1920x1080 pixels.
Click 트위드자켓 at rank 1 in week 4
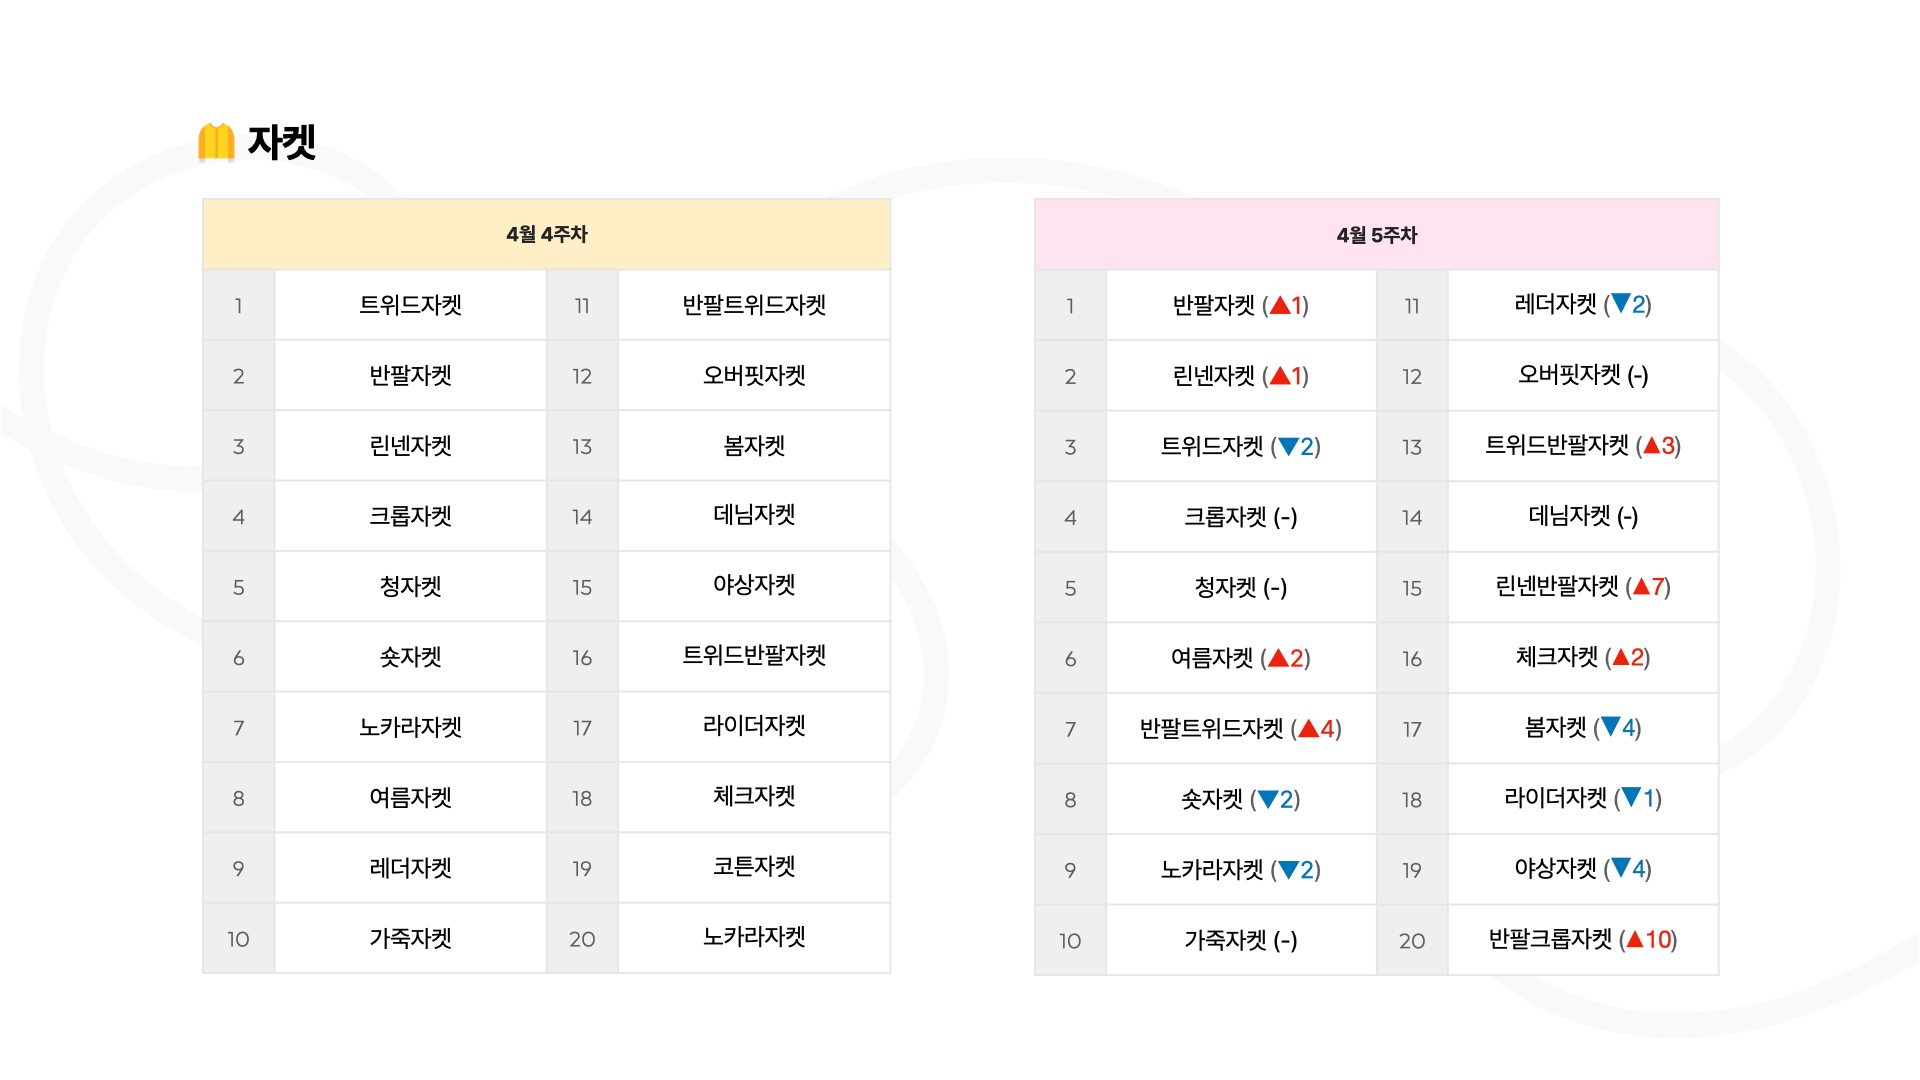411,305
